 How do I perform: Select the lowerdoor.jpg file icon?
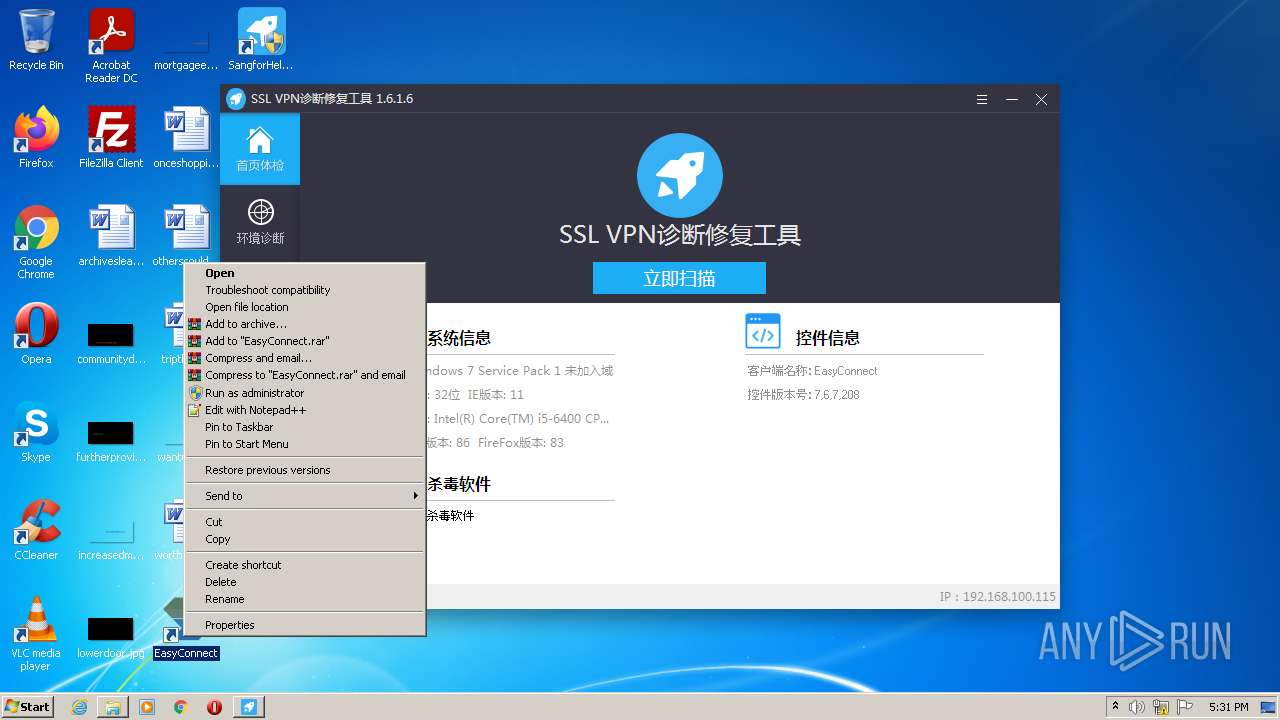point(111,636)
